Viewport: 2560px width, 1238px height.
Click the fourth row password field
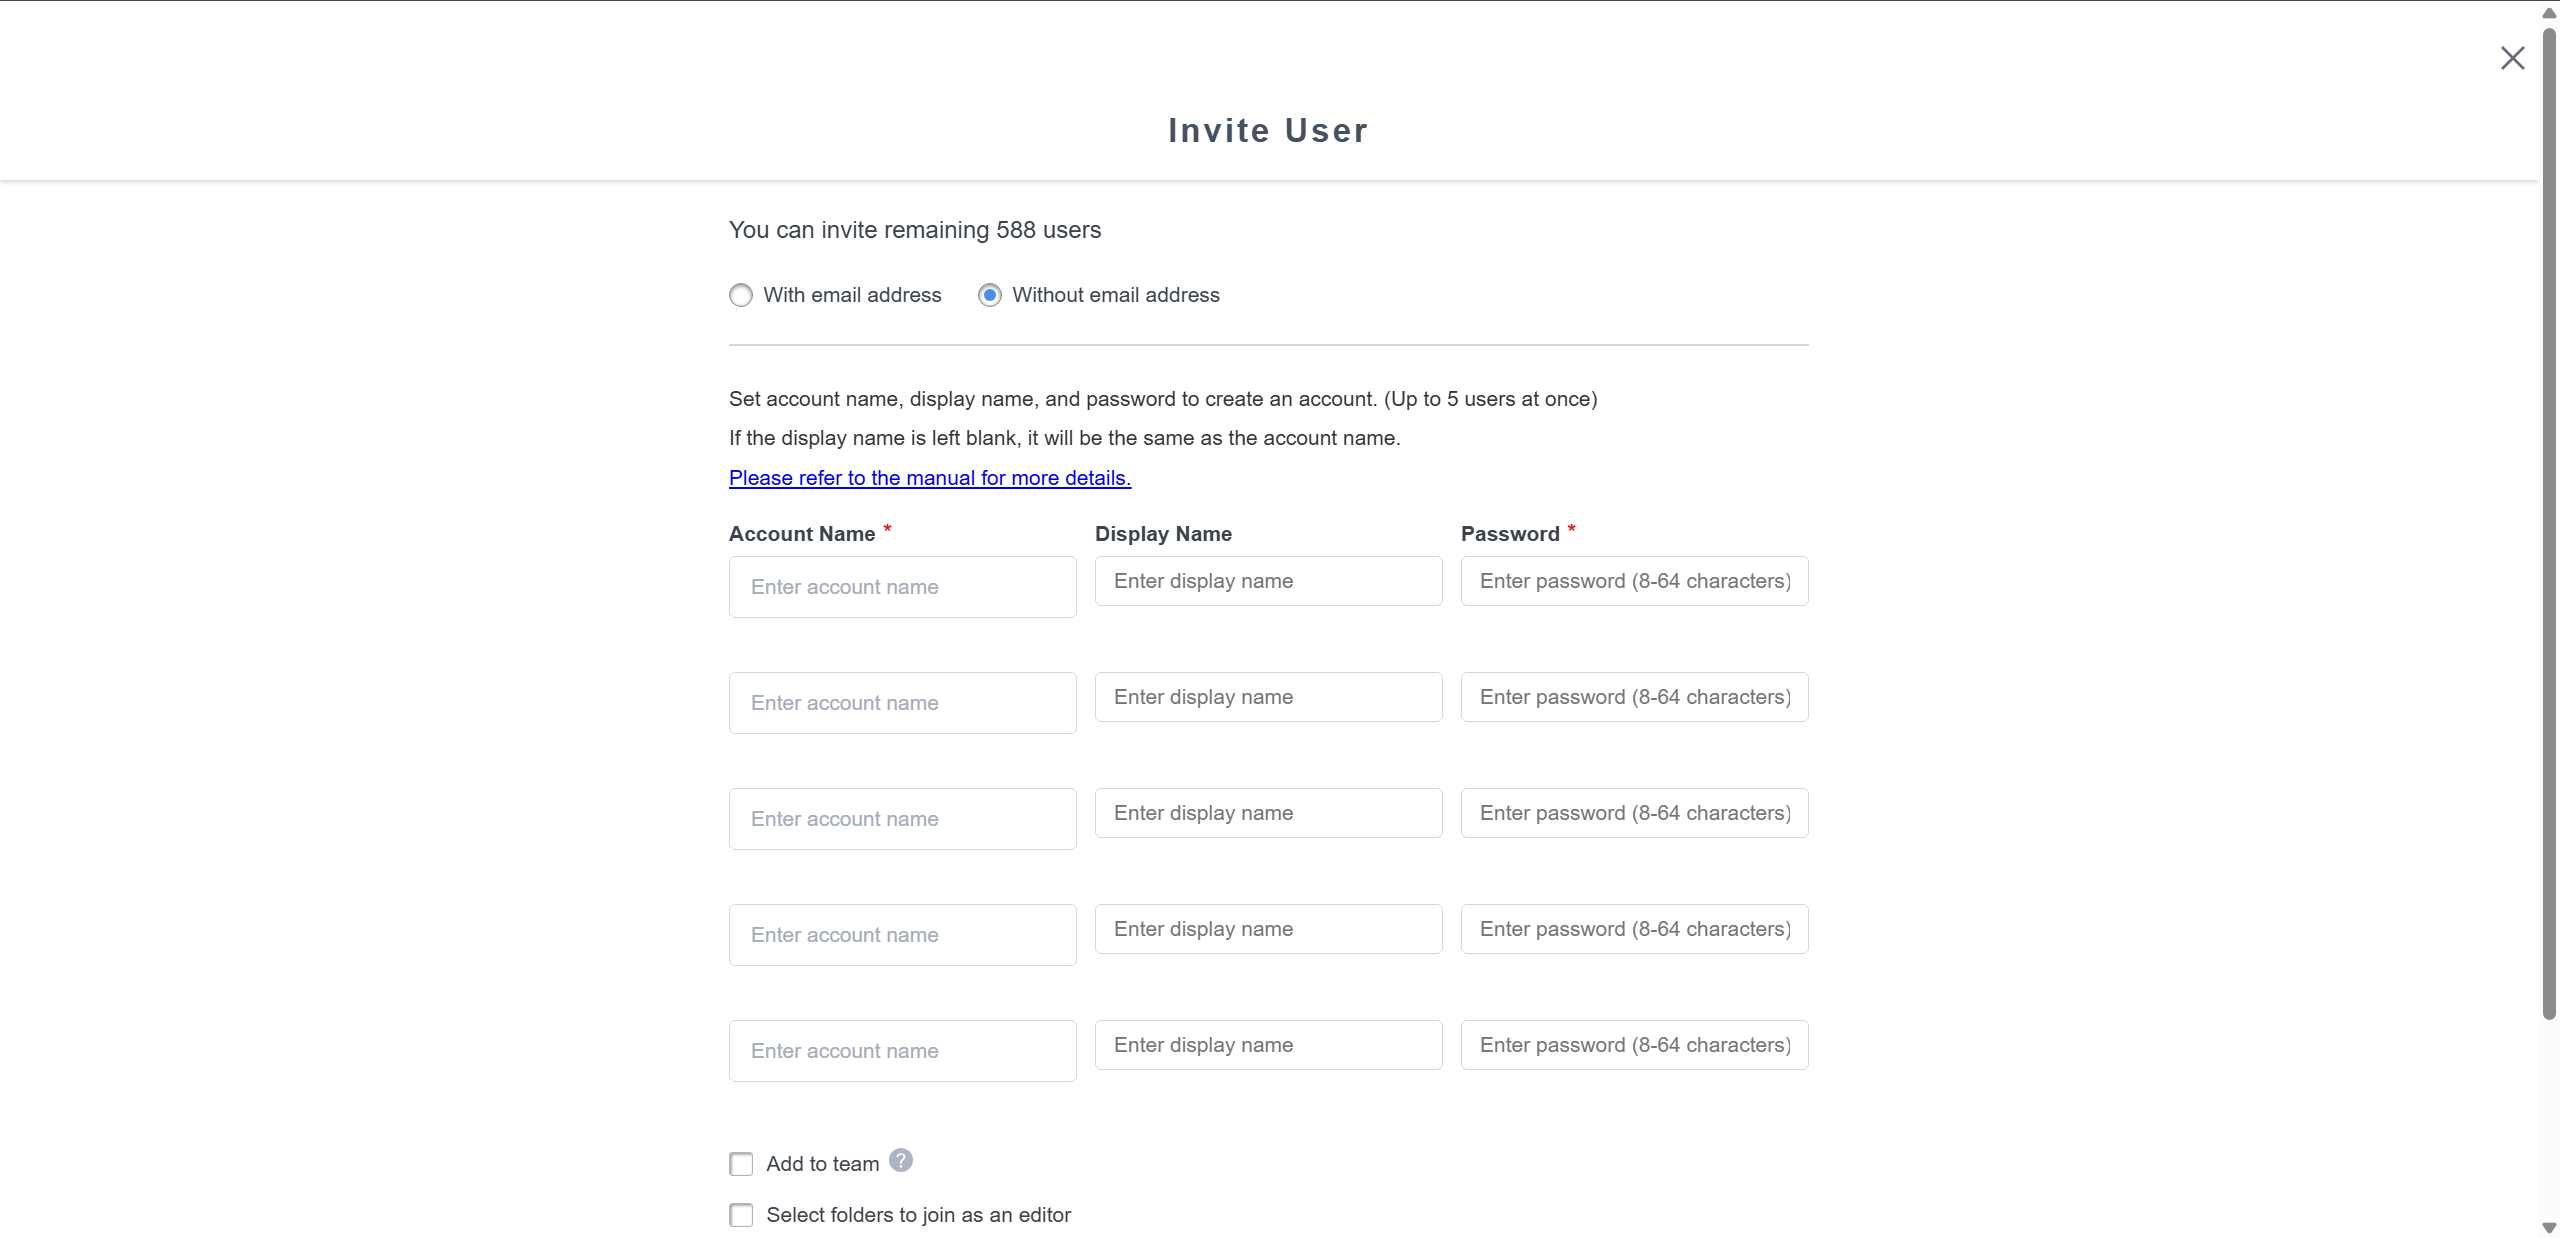[x=1634, y=929]
